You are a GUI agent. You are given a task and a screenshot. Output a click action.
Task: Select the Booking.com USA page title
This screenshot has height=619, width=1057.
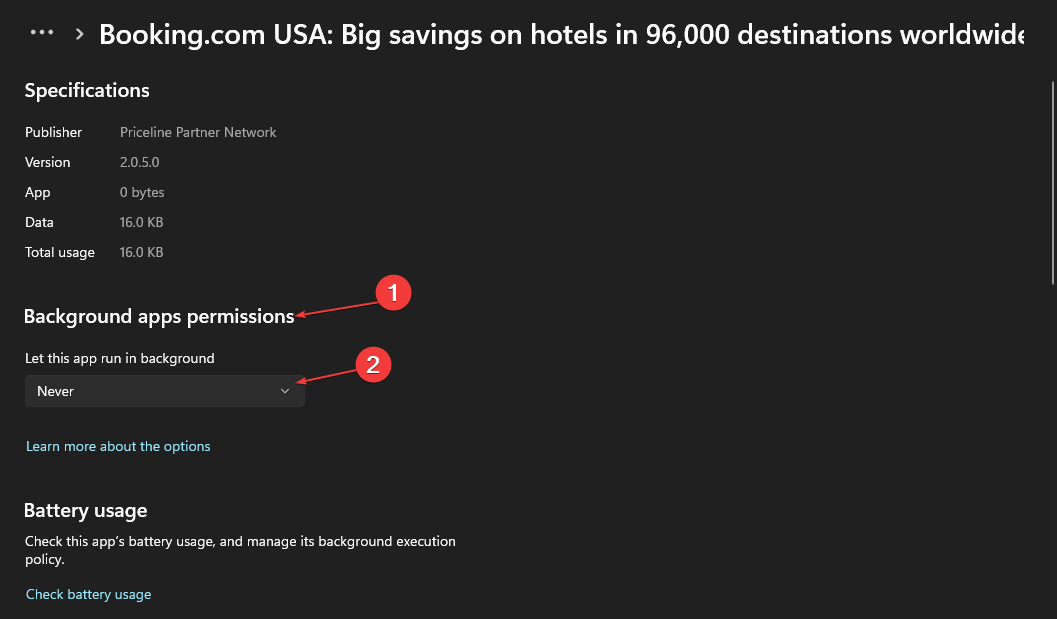[x=561, y=34]
